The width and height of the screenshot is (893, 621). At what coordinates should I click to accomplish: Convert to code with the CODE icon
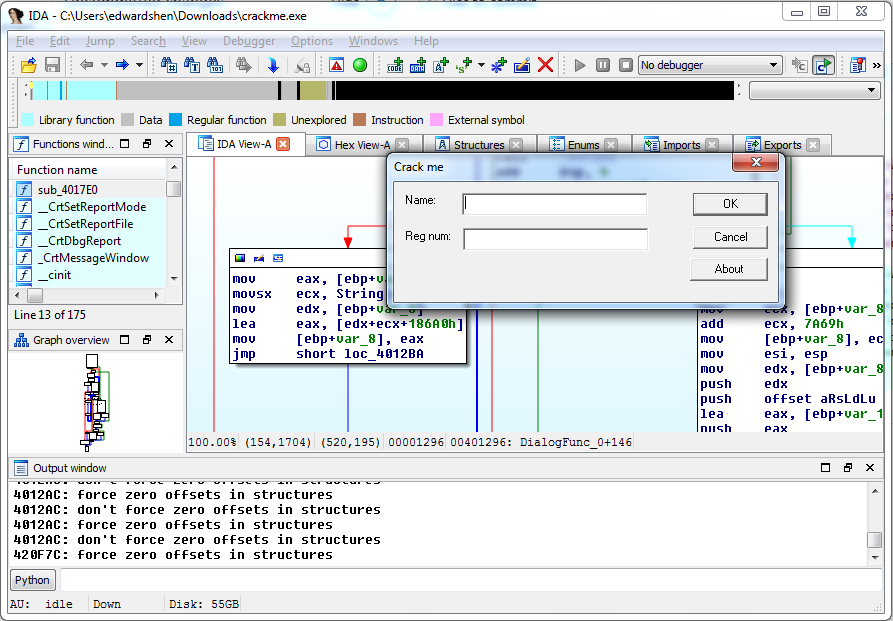click(x=395, y=65)
